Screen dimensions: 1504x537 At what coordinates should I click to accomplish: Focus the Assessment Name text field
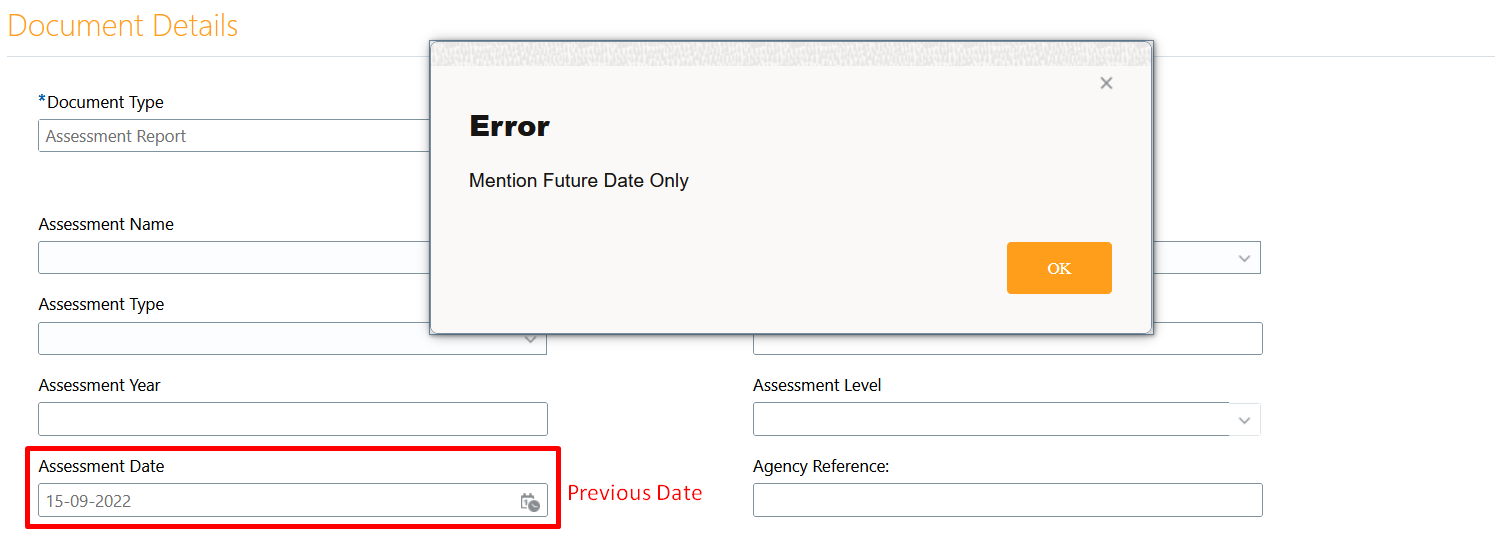(234, 258)
